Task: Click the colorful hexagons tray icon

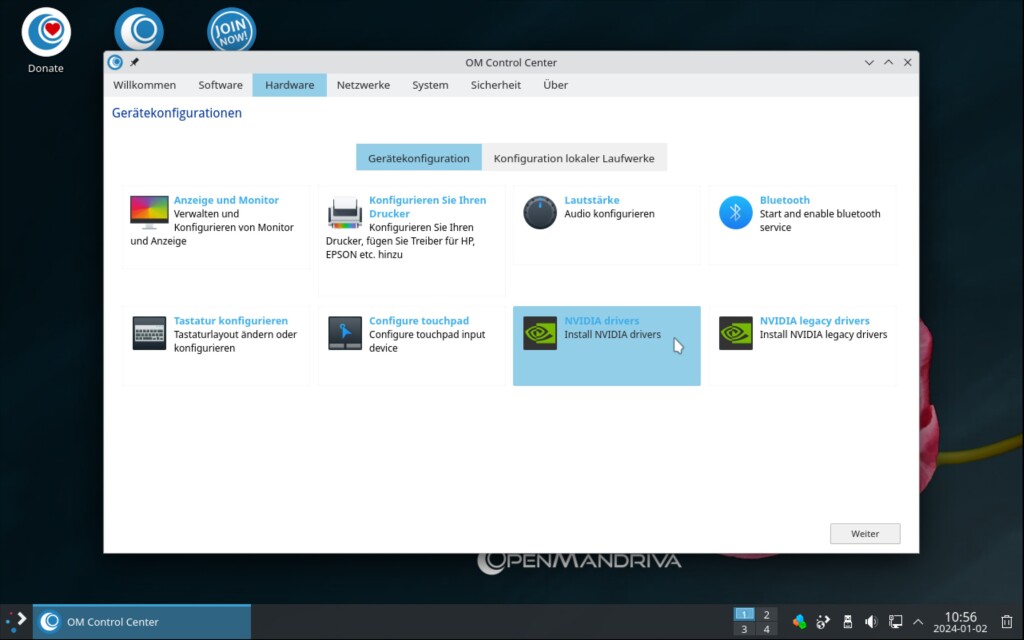Action: coord(799,621)
